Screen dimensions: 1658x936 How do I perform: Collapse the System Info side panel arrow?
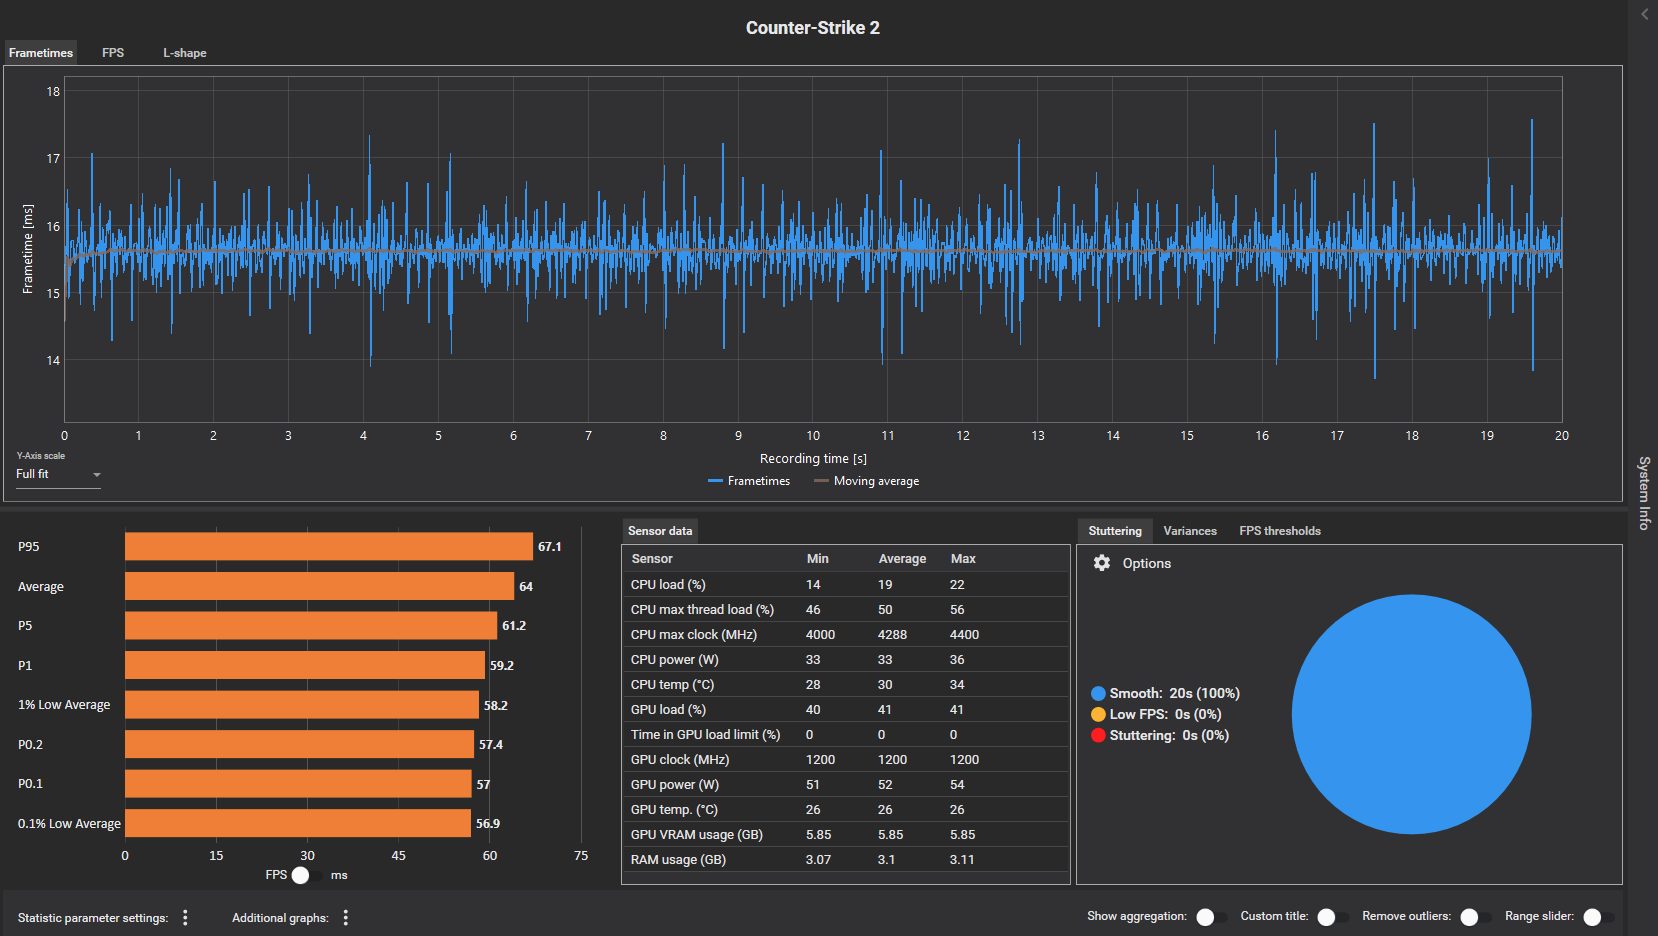tap(1644, 14)
